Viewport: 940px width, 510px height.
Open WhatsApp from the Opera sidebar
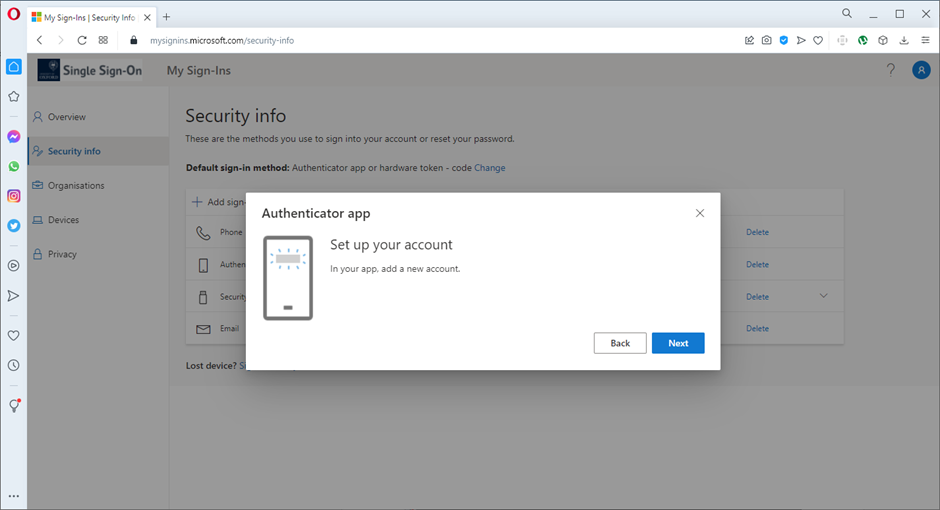pyautogui.click(x=14, y=167)
